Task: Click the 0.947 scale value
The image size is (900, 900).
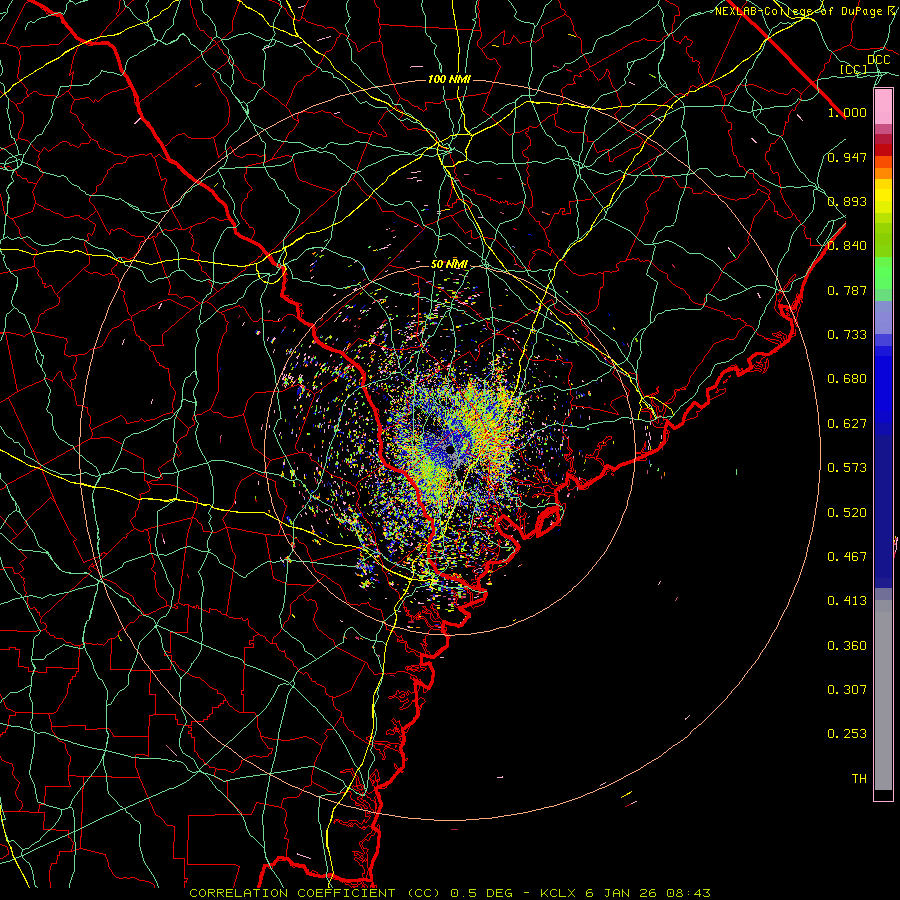Action: [847, 157]
